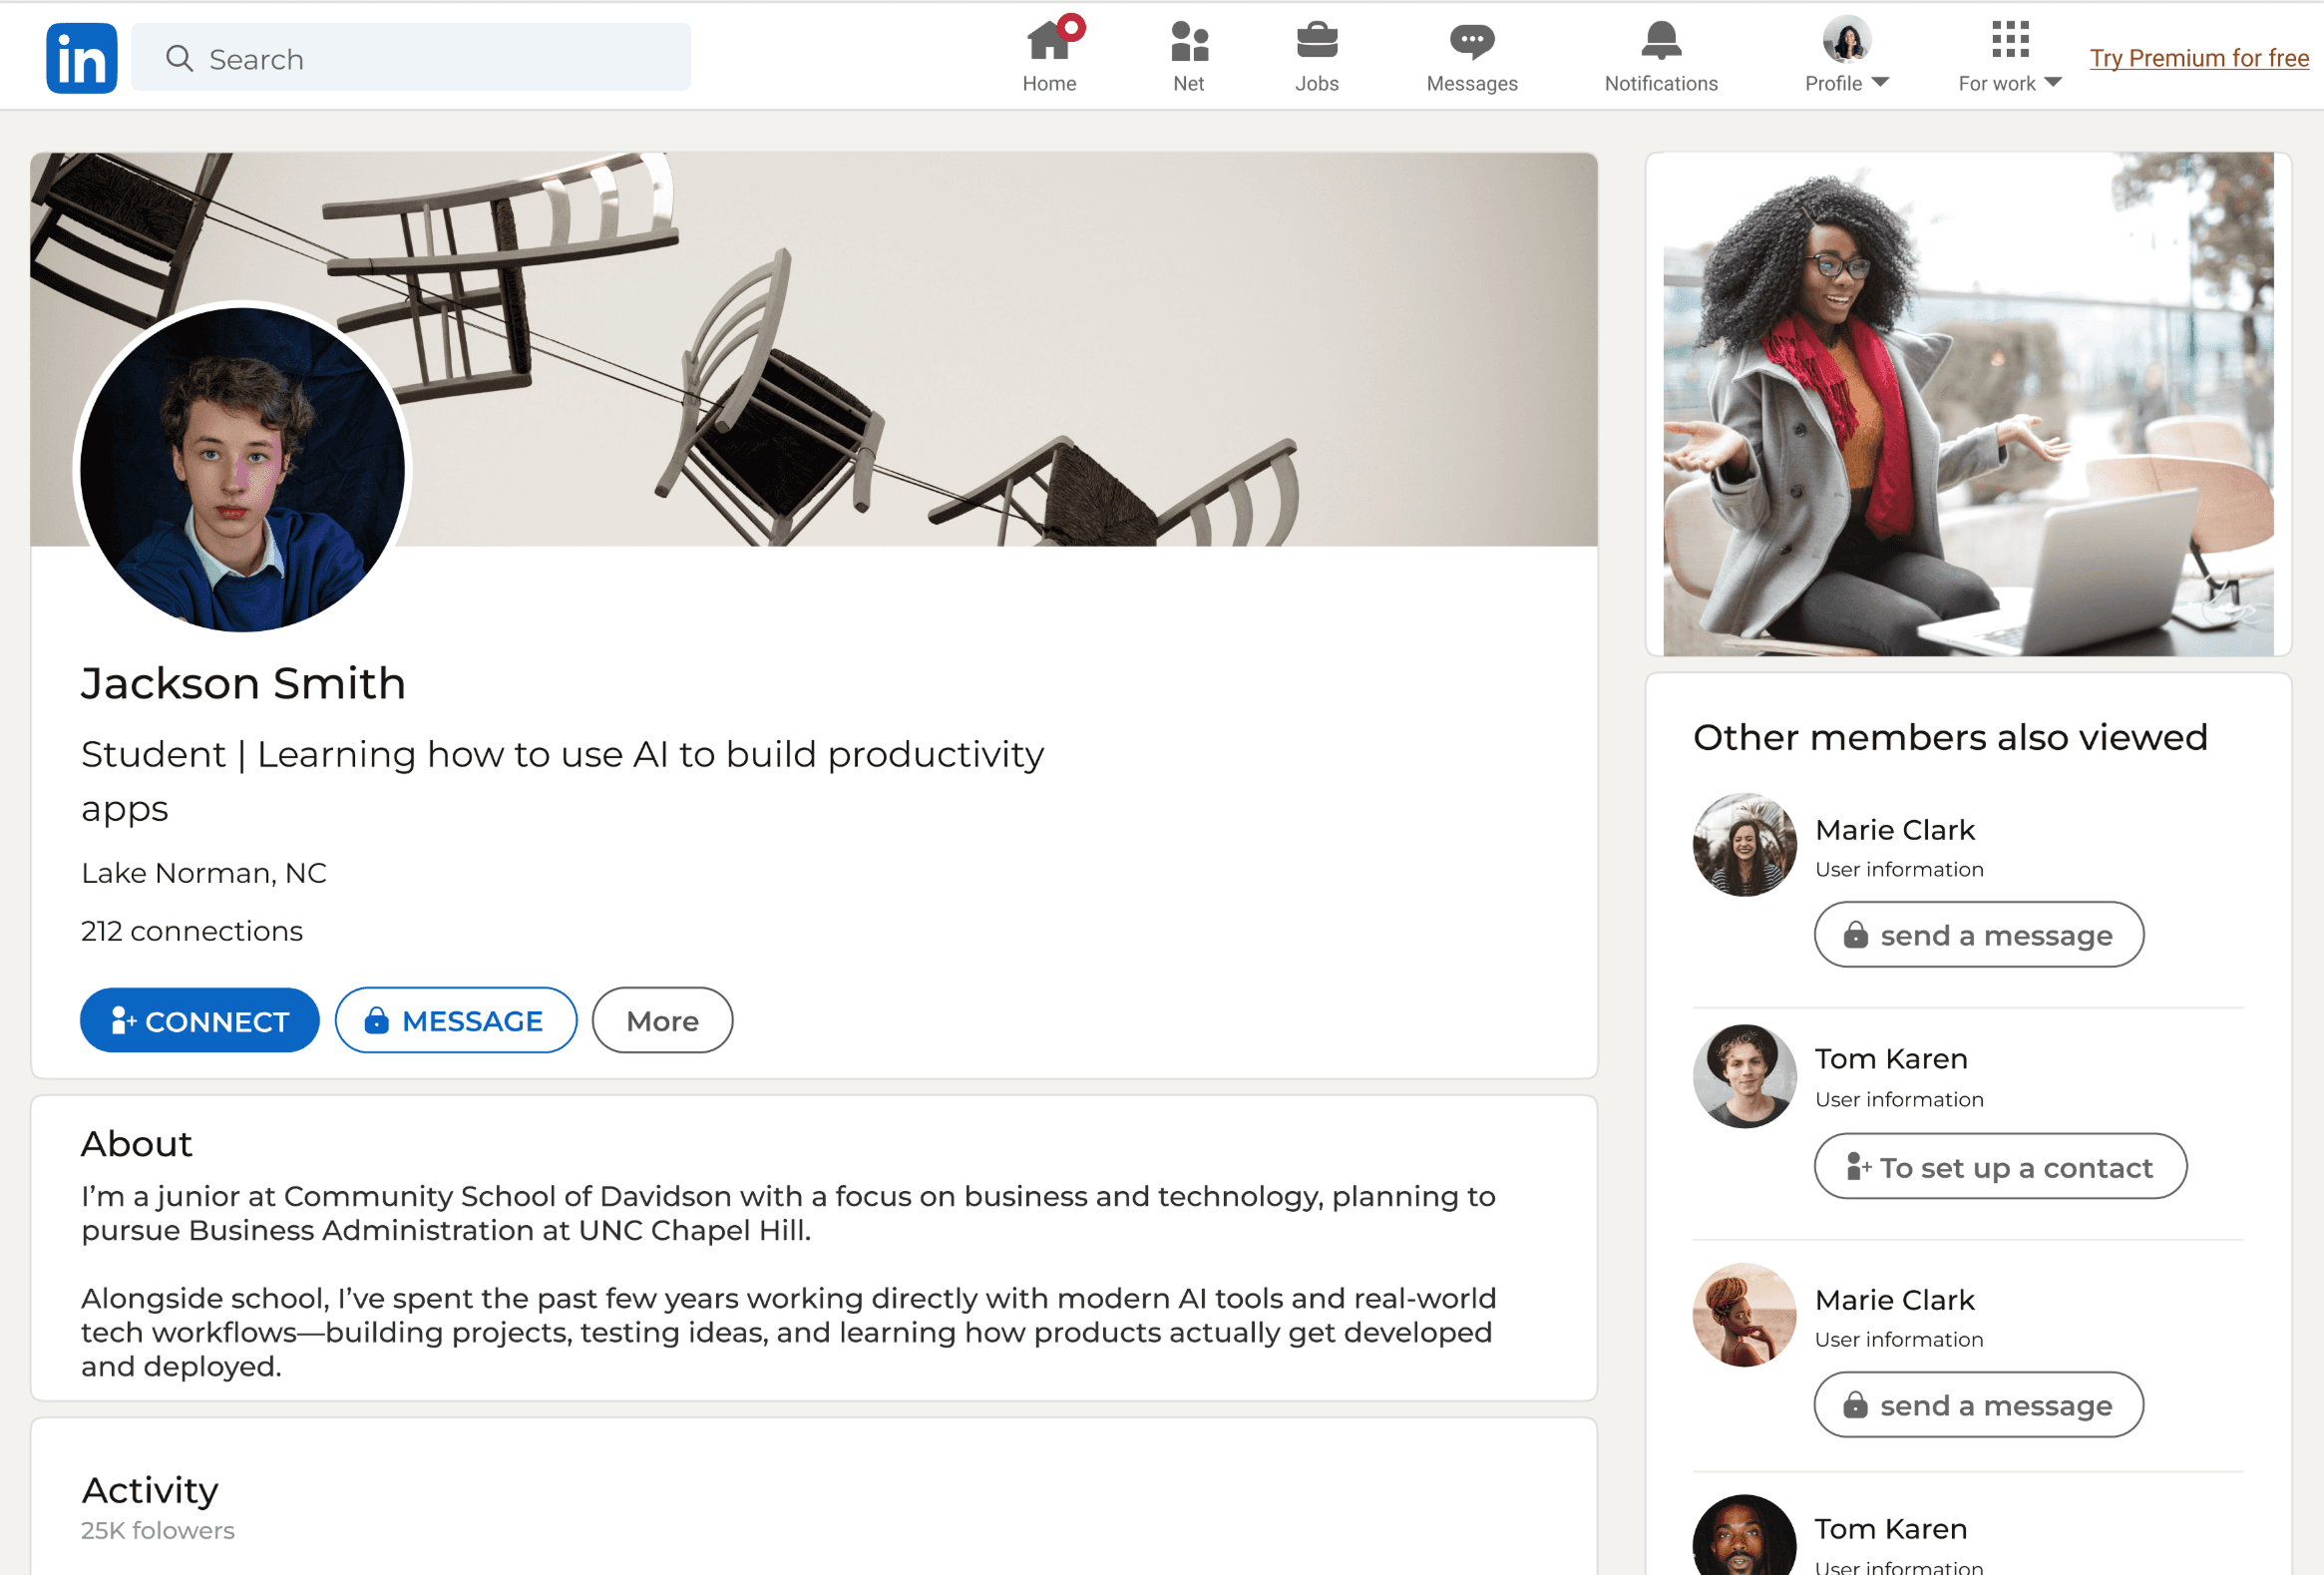
Task: Open the More options button
Action: coord(662,1021)
